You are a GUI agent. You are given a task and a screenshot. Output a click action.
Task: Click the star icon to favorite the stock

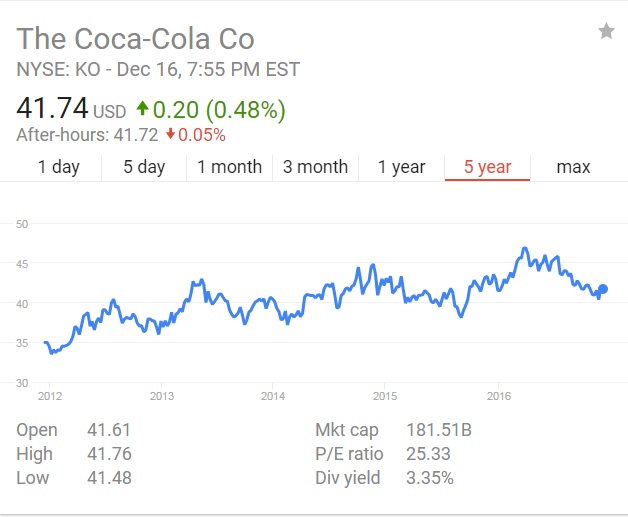(x=606, y=32)
